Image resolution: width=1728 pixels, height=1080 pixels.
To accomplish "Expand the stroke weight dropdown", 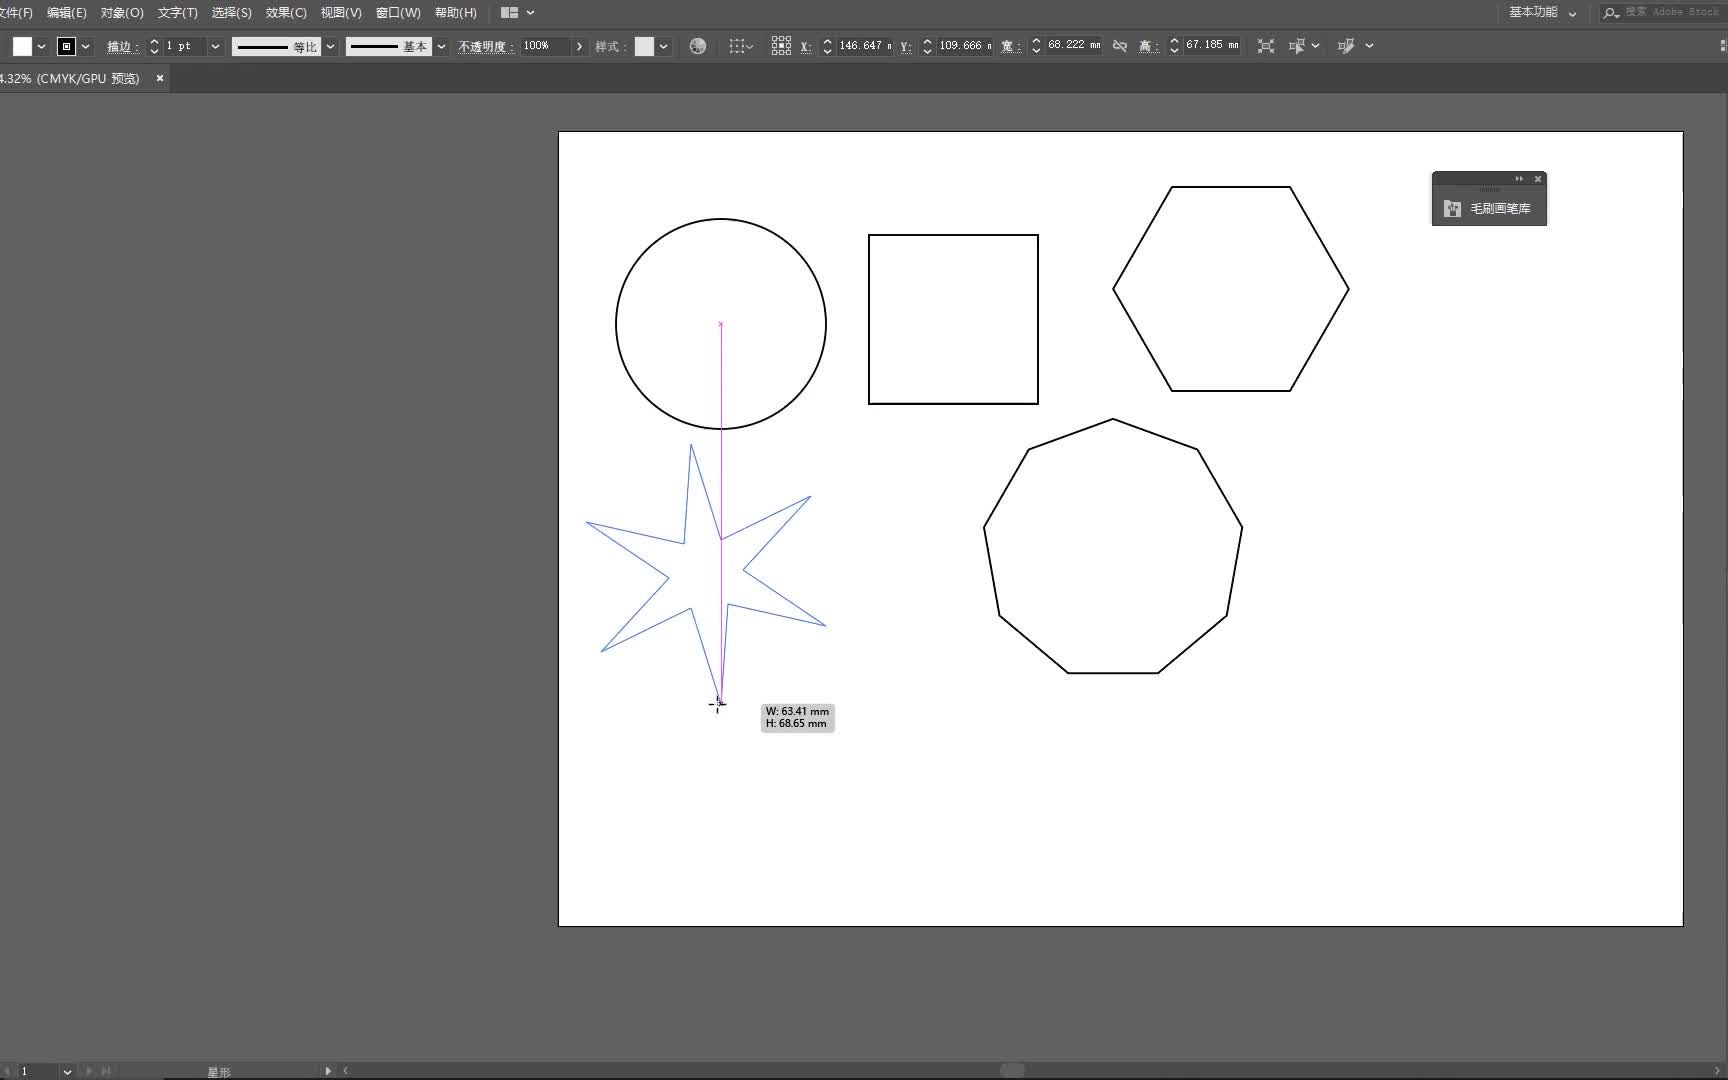I will pyautogui.click(x=215, y=46).
